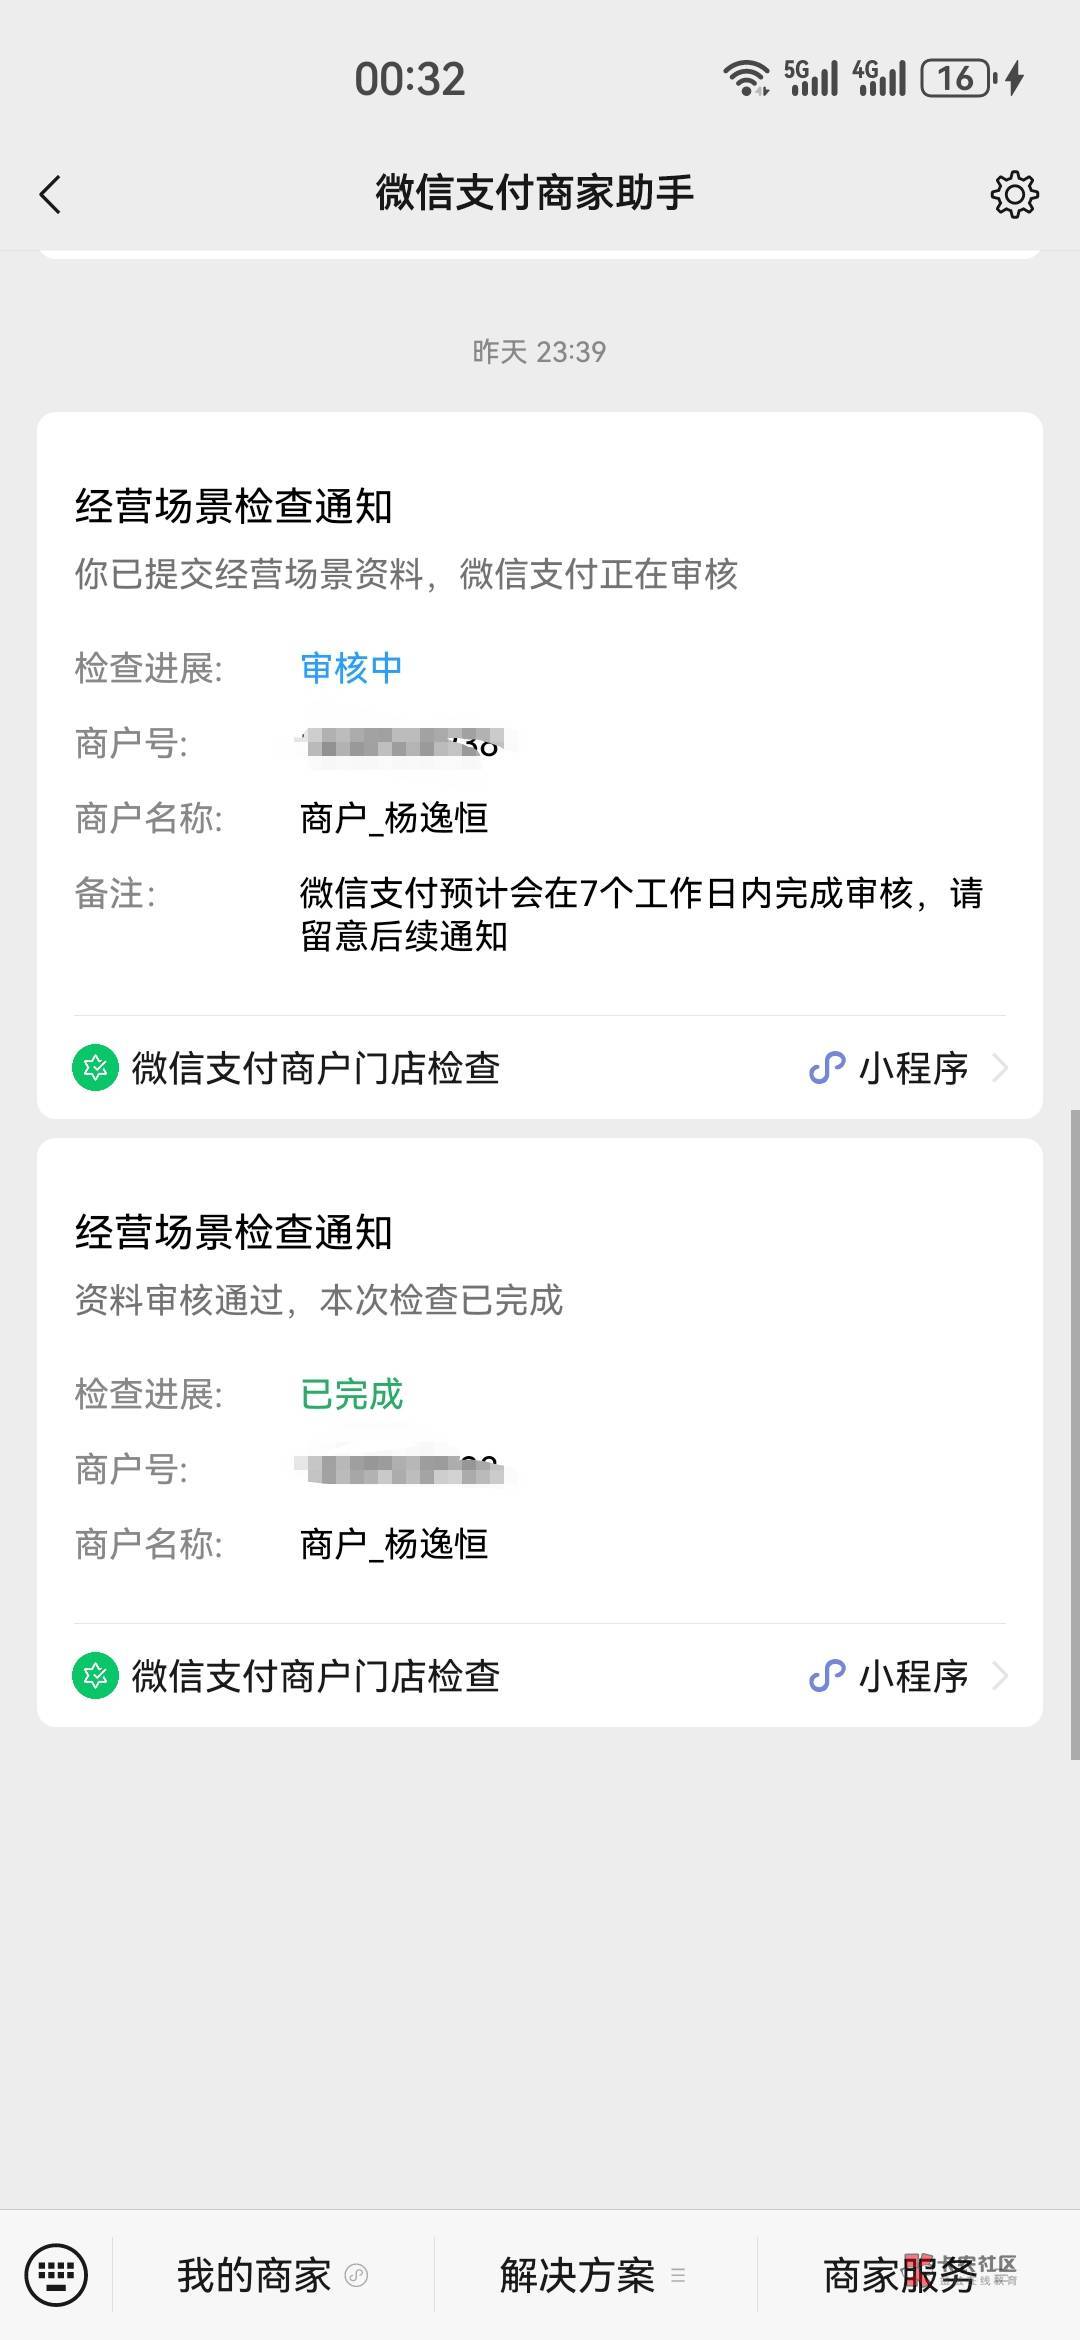Open the 解决方案 bottom menu
The height and width of the screenshot is (2340, 1080).
577,2276
